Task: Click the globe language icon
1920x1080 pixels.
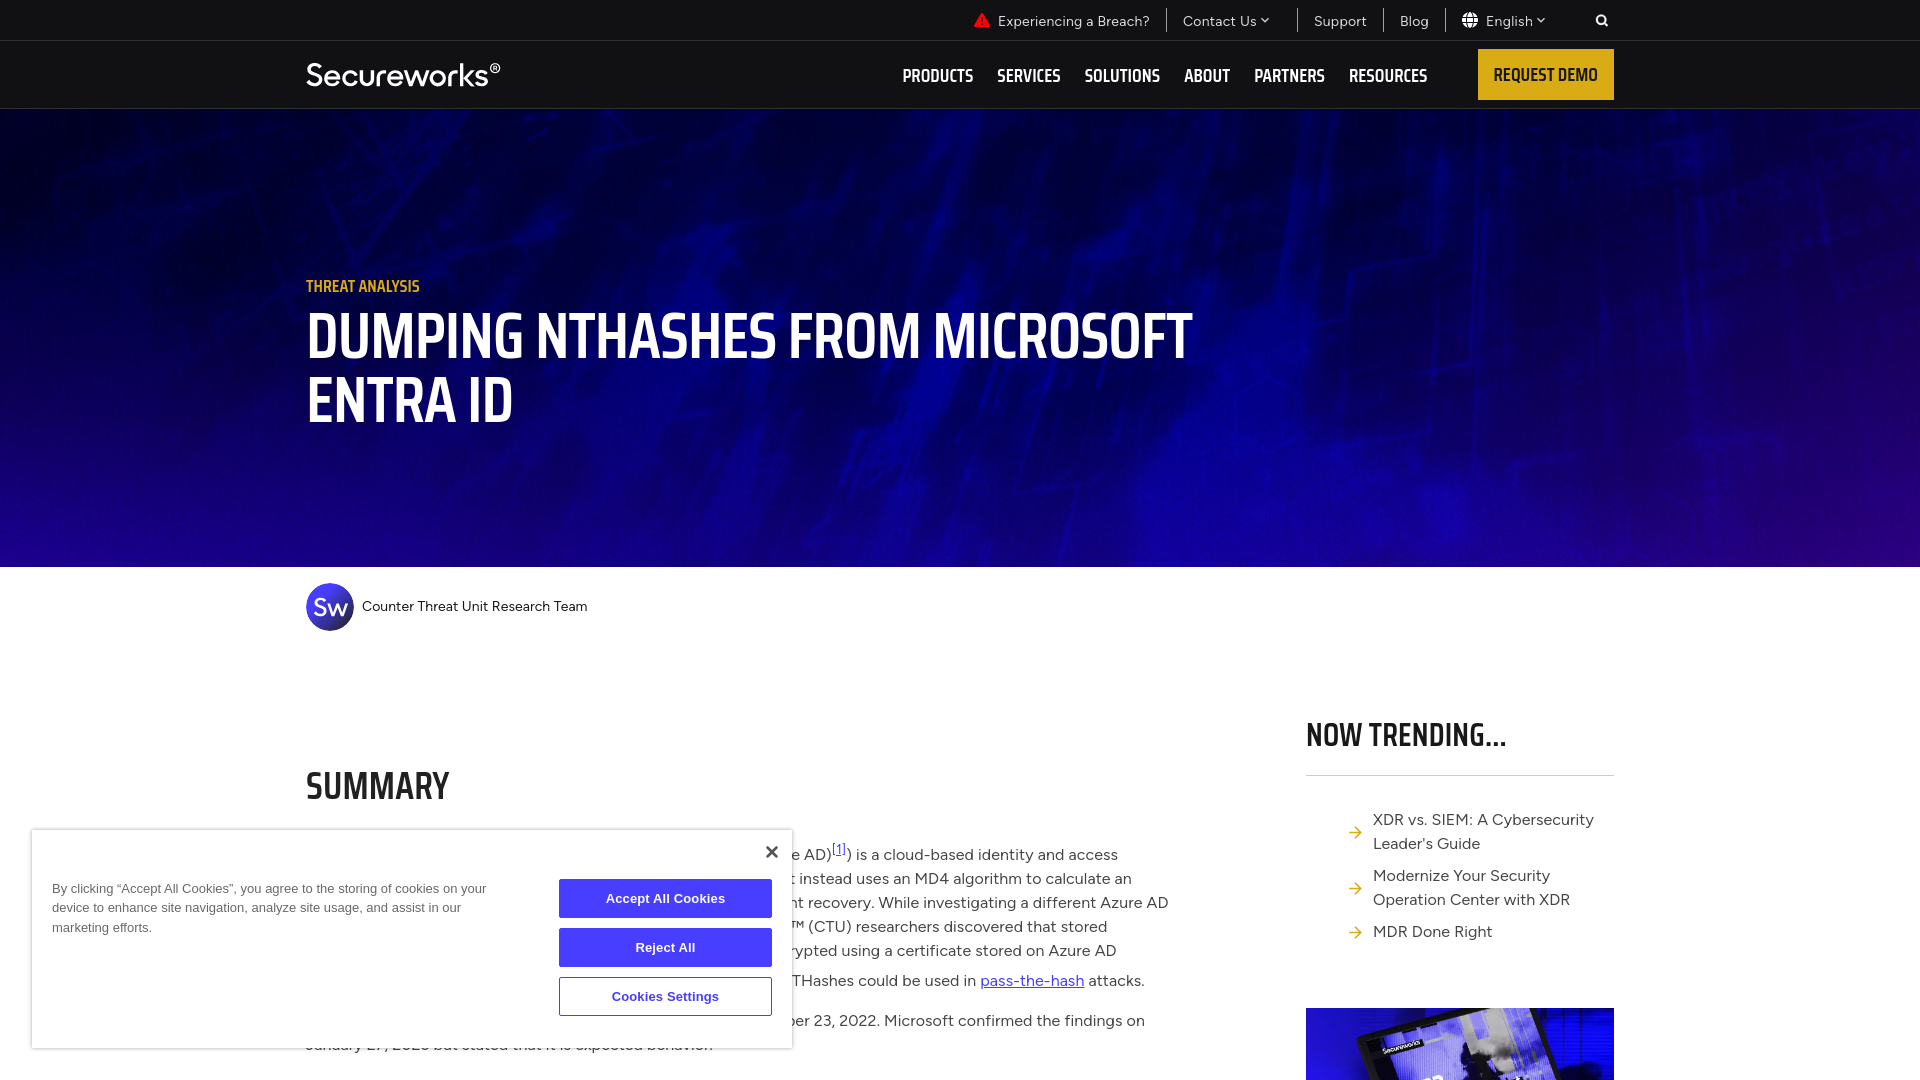Action: coord(1469,20)
